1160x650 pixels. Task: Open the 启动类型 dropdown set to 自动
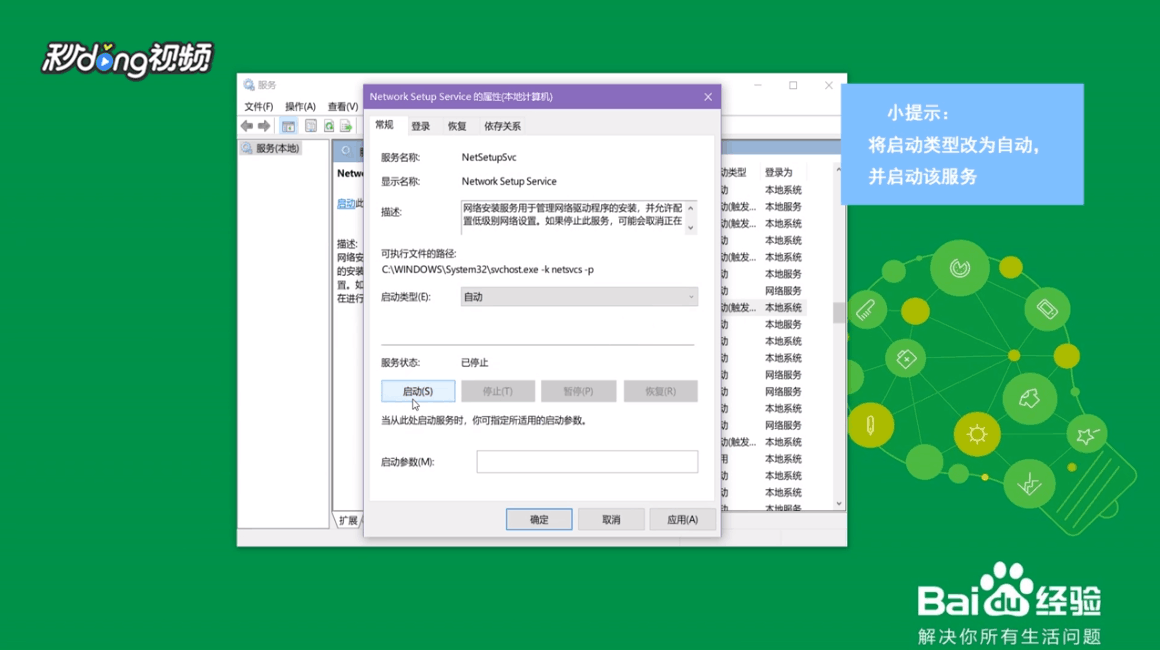coord(579,297)
